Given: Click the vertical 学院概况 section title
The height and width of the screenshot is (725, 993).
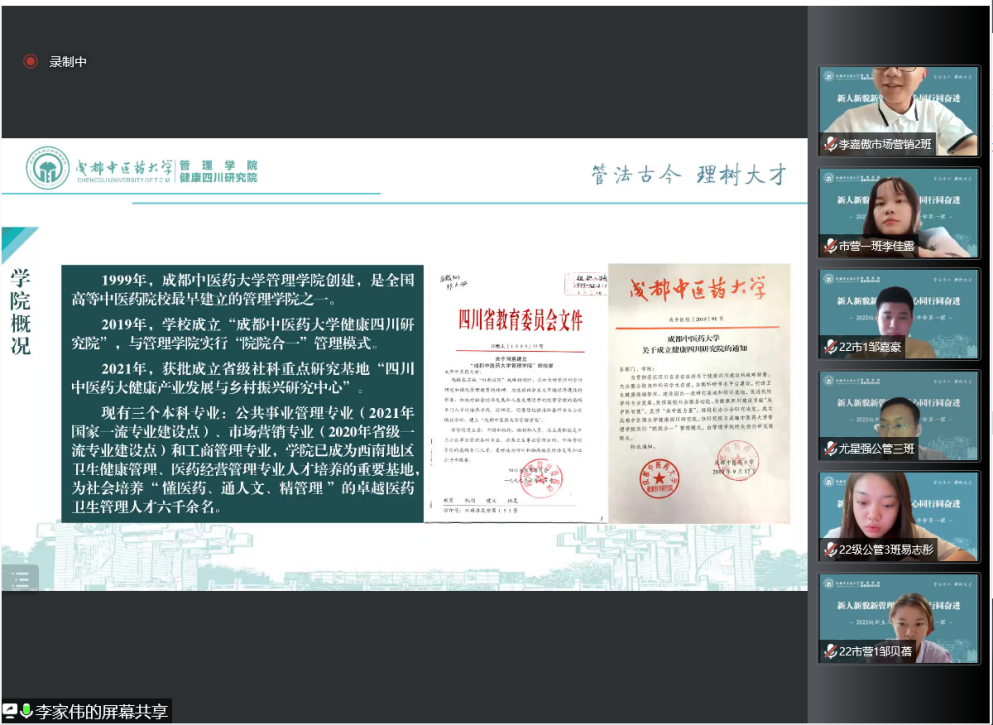Looking at the screenshot, I should (20, 312).
